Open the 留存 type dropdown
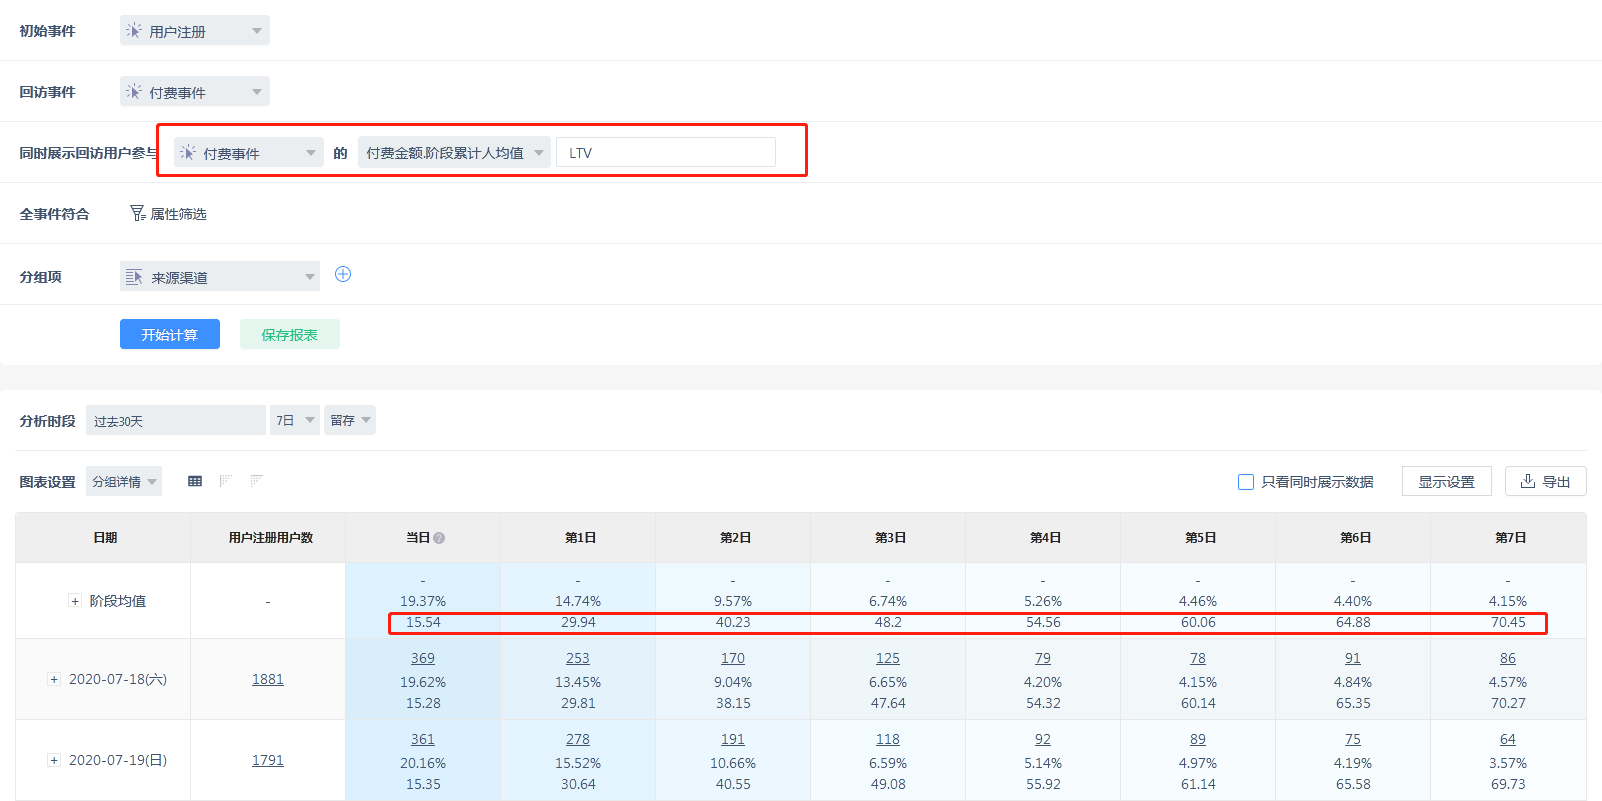 tap(350, 420)
